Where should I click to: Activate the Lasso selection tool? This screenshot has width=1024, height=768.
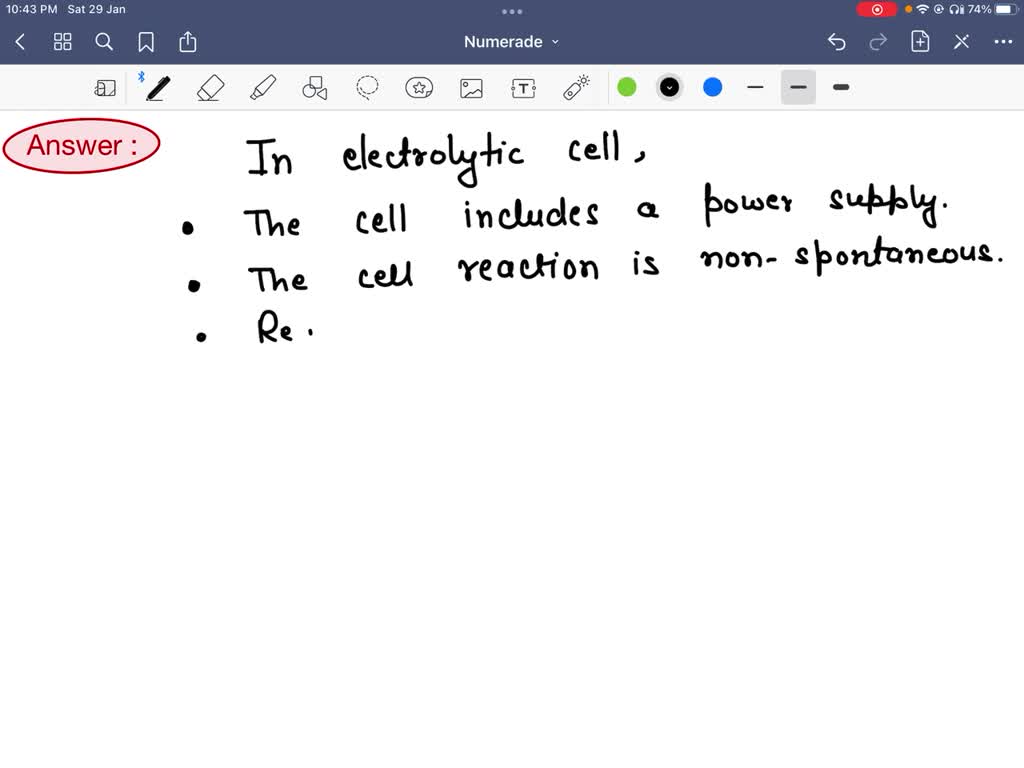[x=367, y=87]
